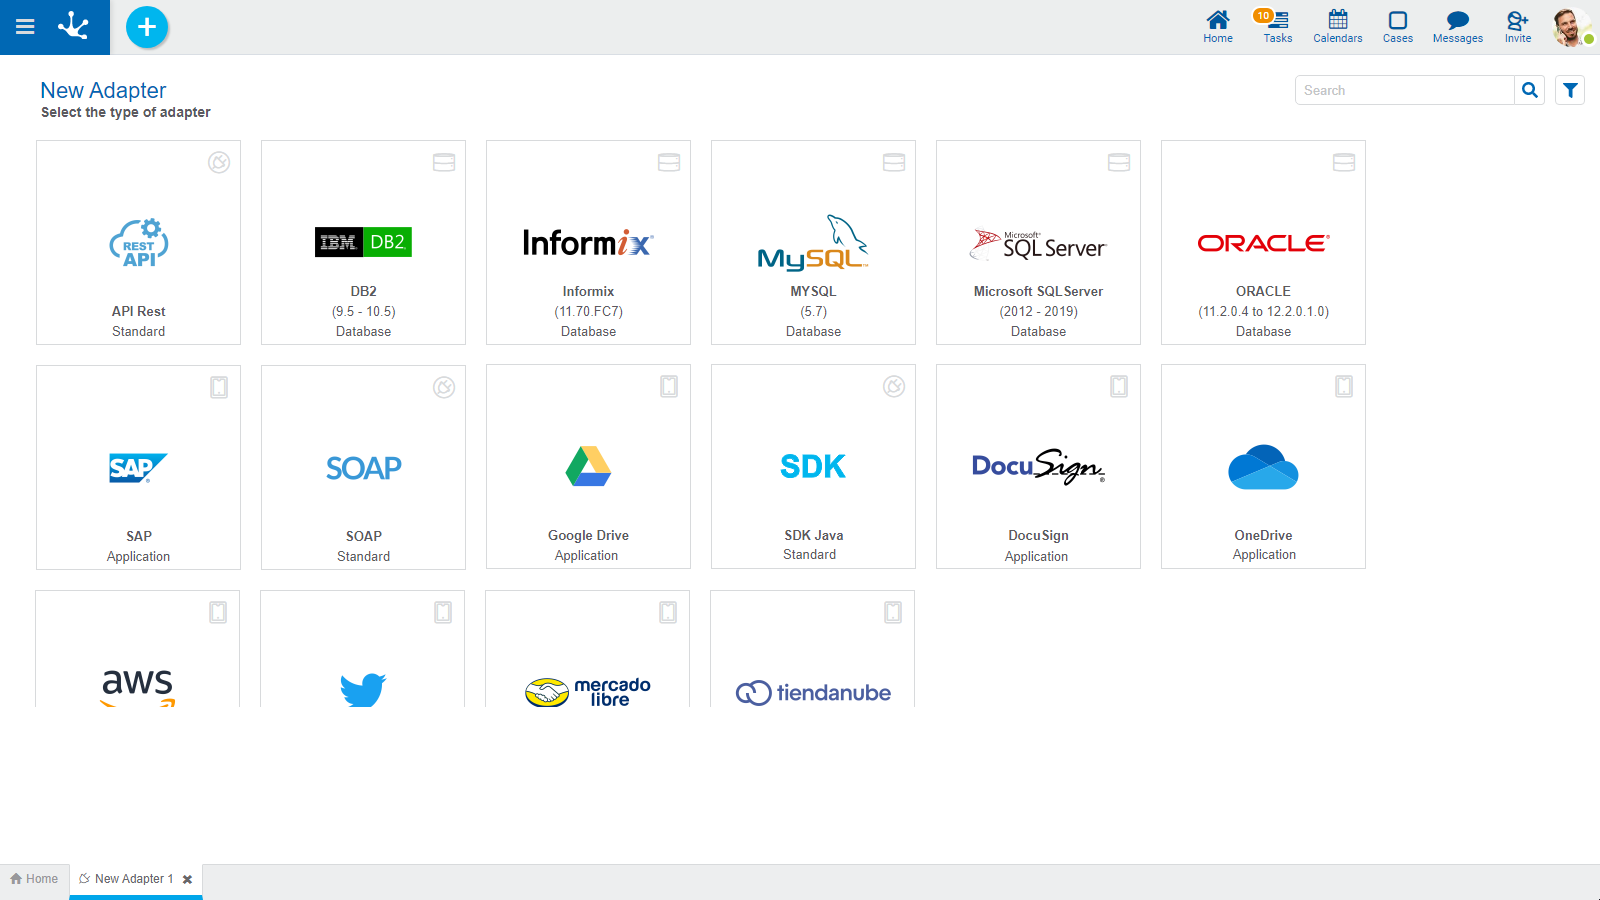Select the API Rest adapter
The width and height of the screenshot is (1600, 900).
[139, 243]
